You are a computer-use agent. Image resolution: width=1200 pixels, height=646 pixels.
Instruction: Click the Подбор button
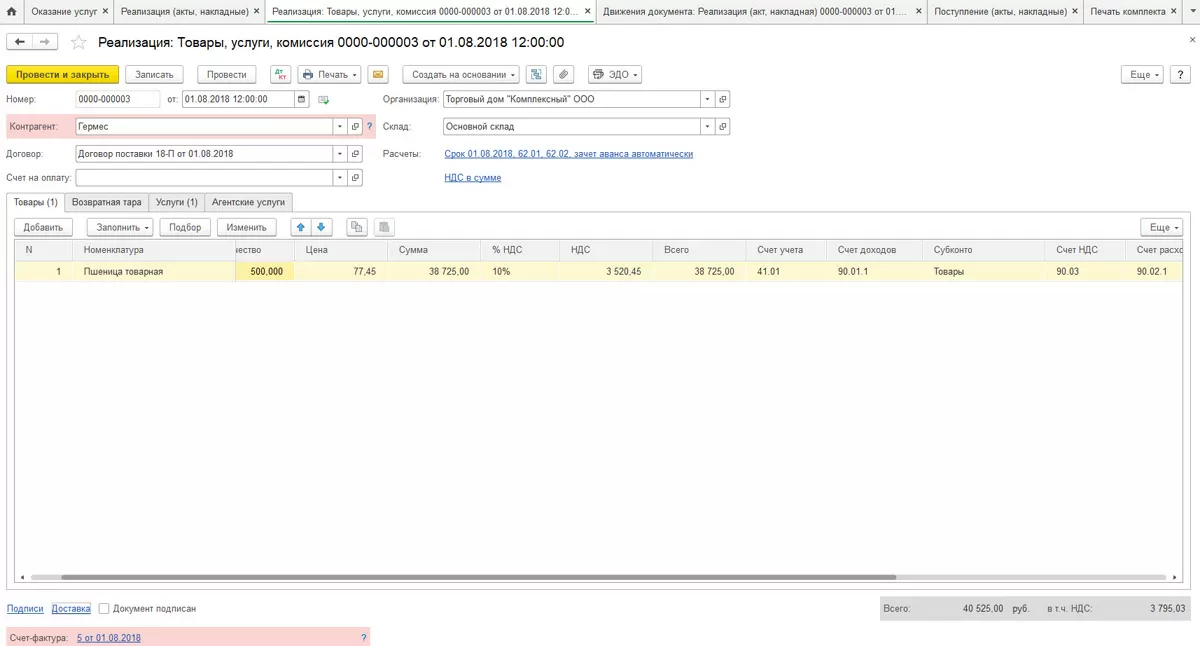click(185, 227)
